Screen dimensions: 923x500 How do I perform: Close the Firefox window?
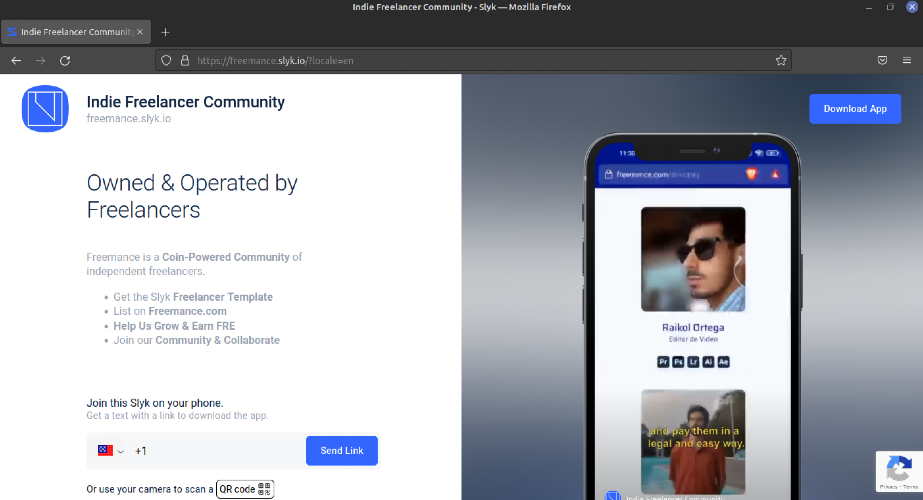912,7
